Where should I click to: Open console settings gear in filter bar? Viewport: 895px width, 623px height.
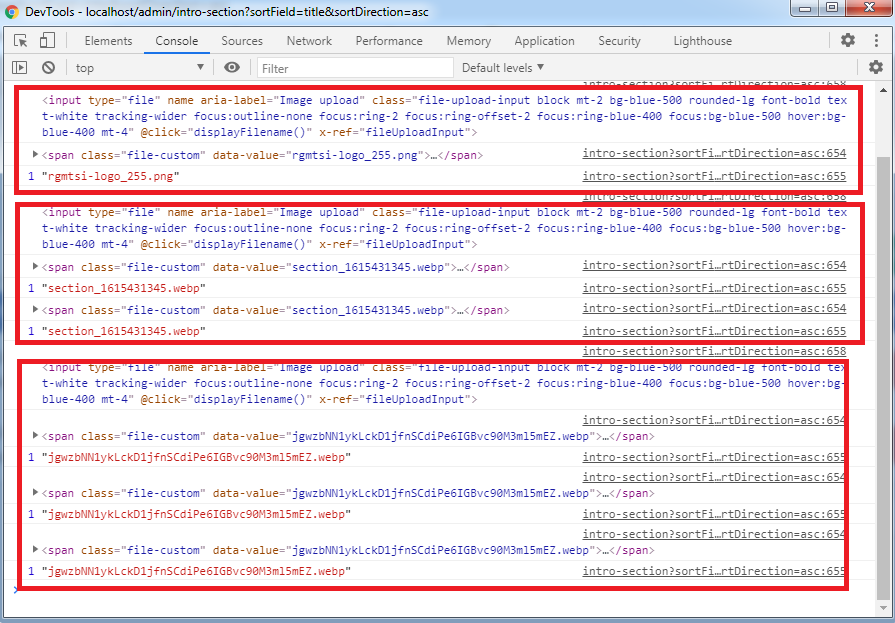[x=876, y=67]
